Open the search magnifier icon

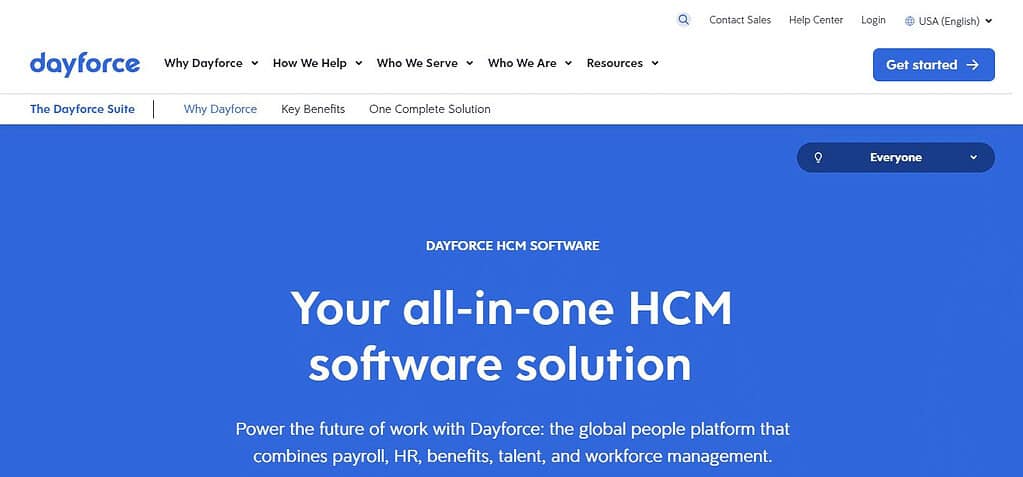click(683, 20)
